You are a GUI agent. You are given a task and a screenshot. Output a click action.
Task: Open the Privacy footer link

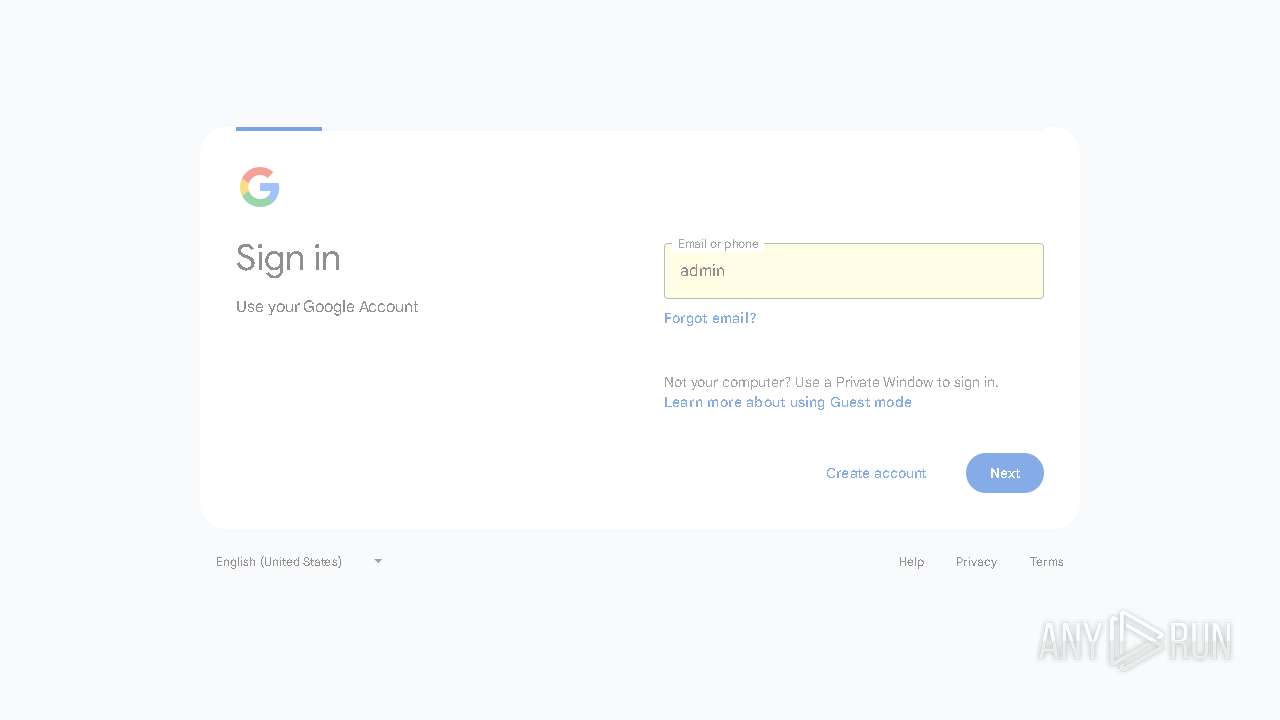click(976, 562)
